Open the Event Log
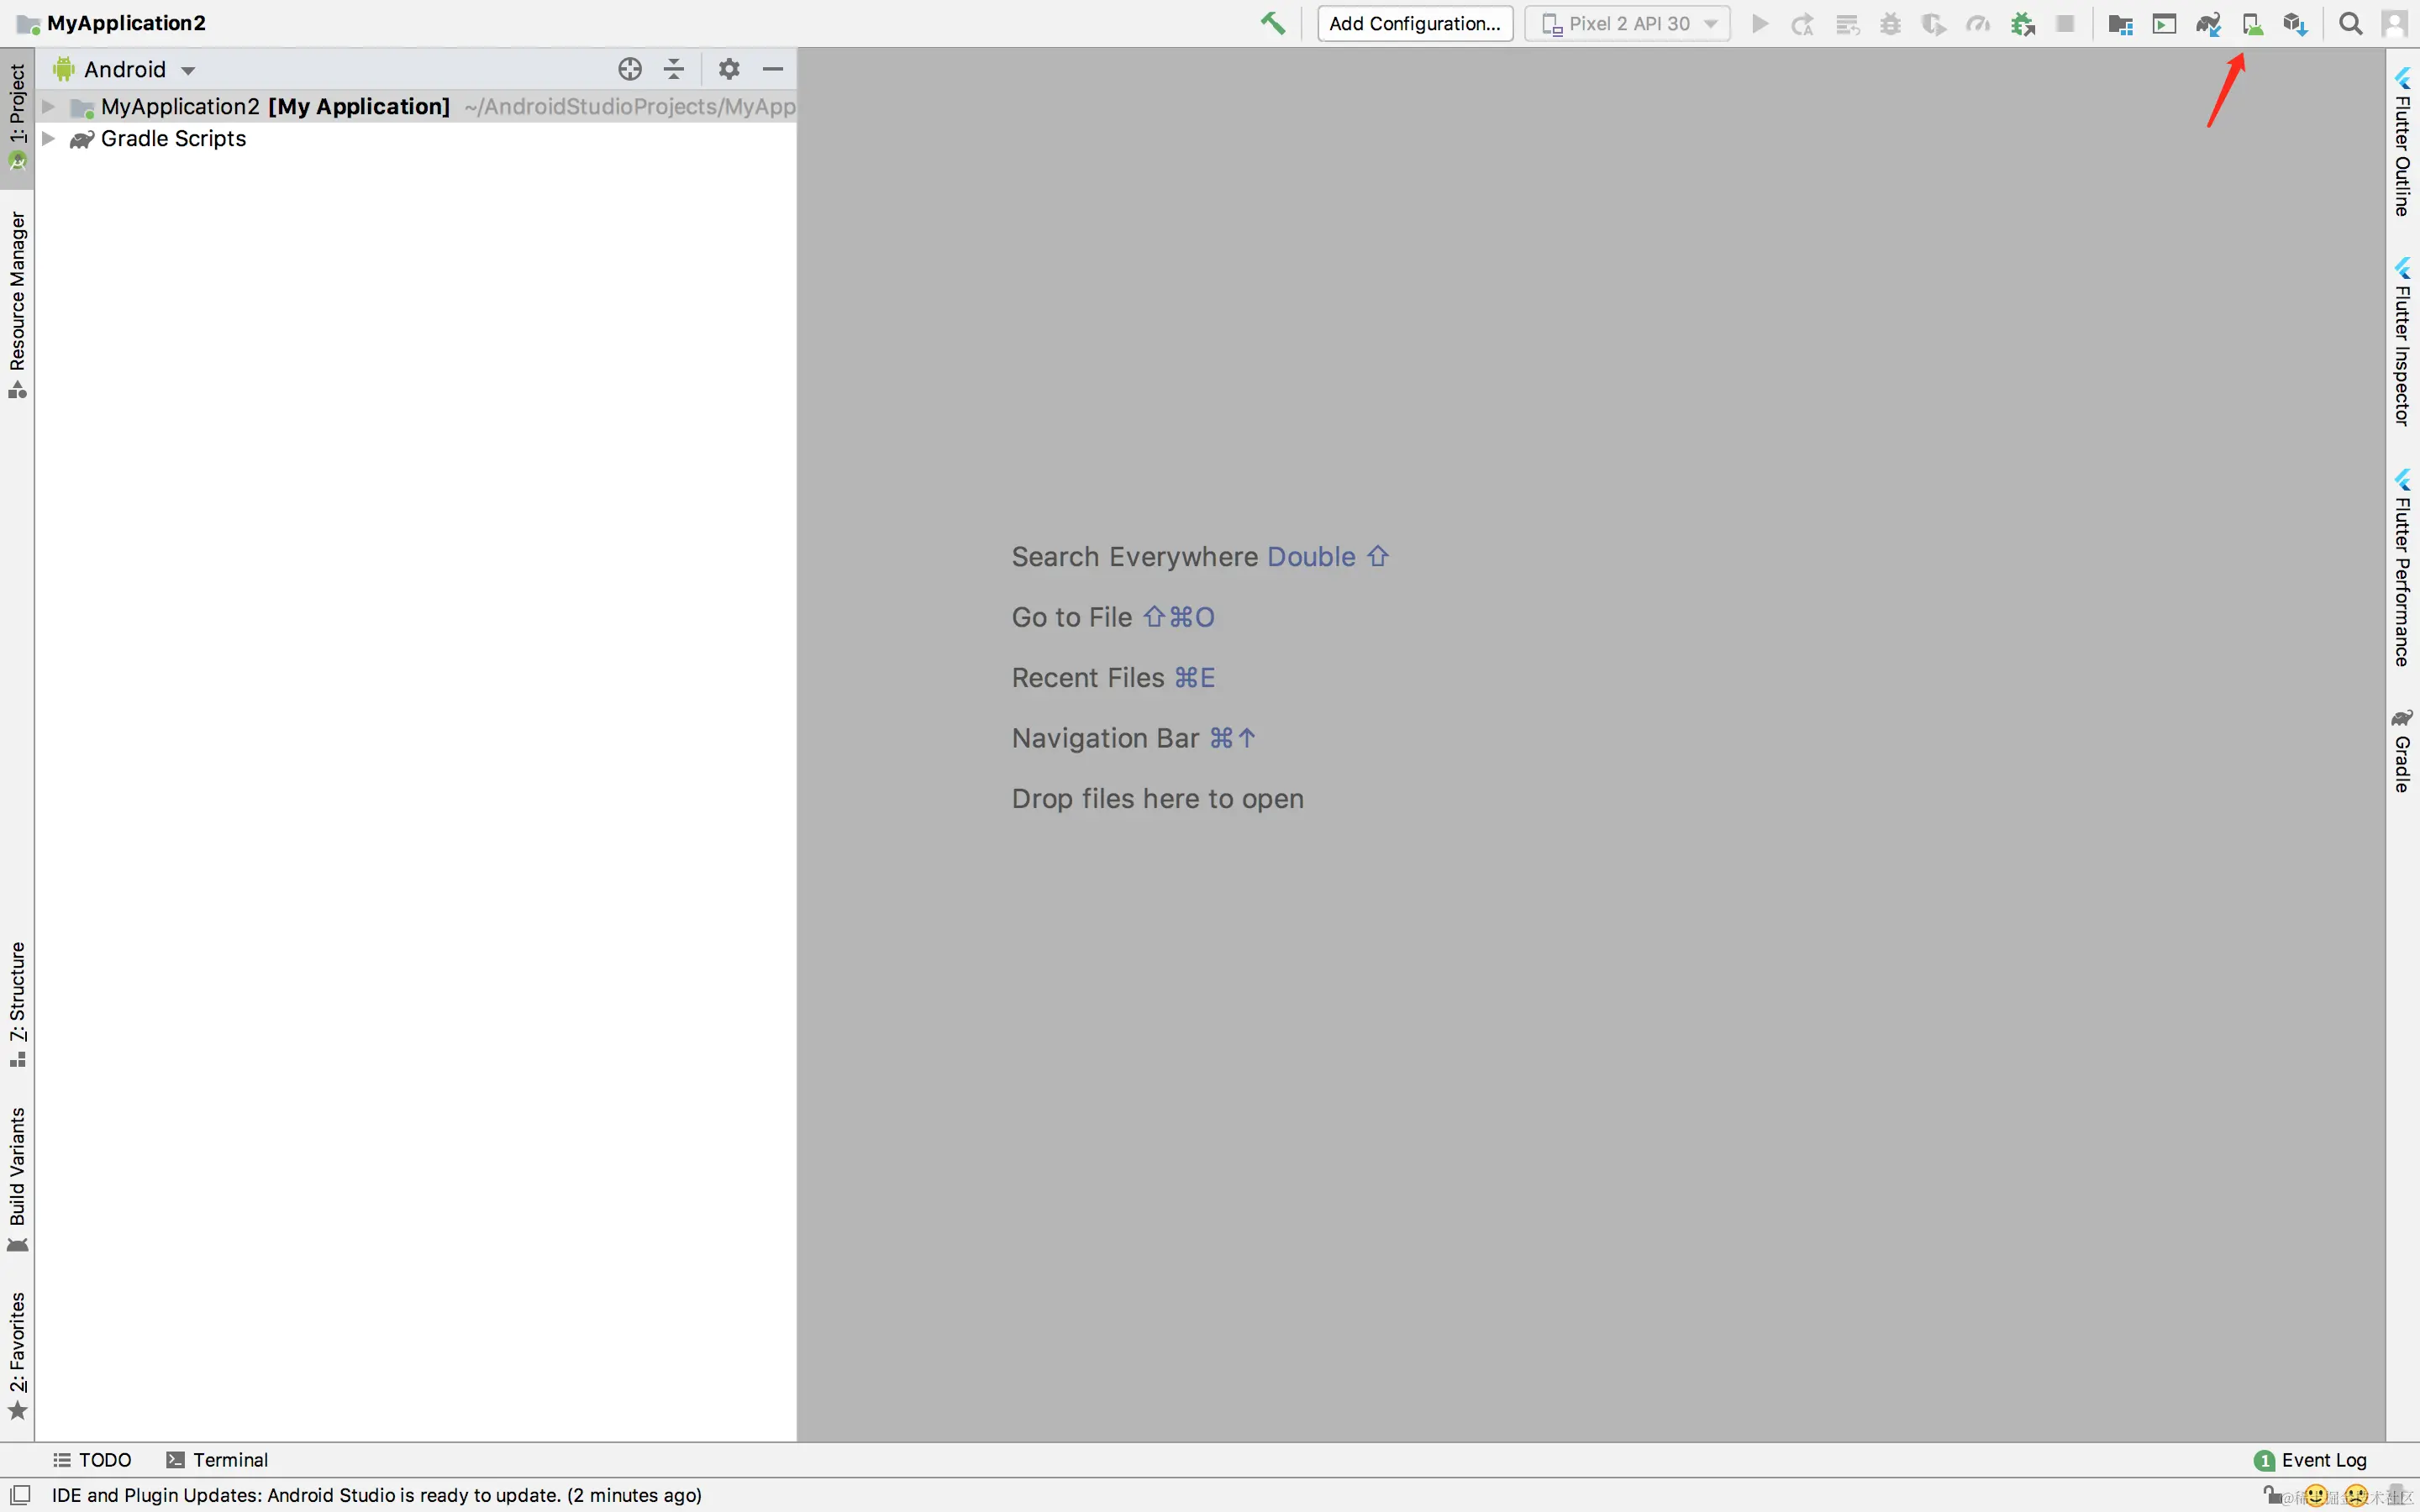This screenshot has width=2420, height=1512. (x=2310, y=1460)
